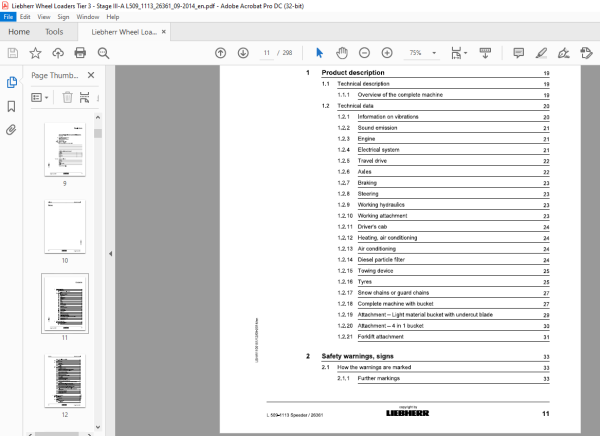The image size is (600, 436).
Task: Open 'Diesel particle filter' contents entry
Action: [381, 260]
